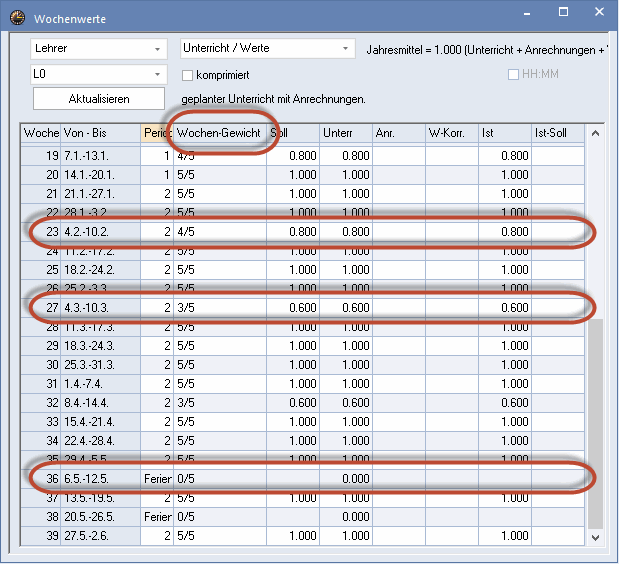
Task: Click the scrollbar up arrow
Action: [595, 133]
